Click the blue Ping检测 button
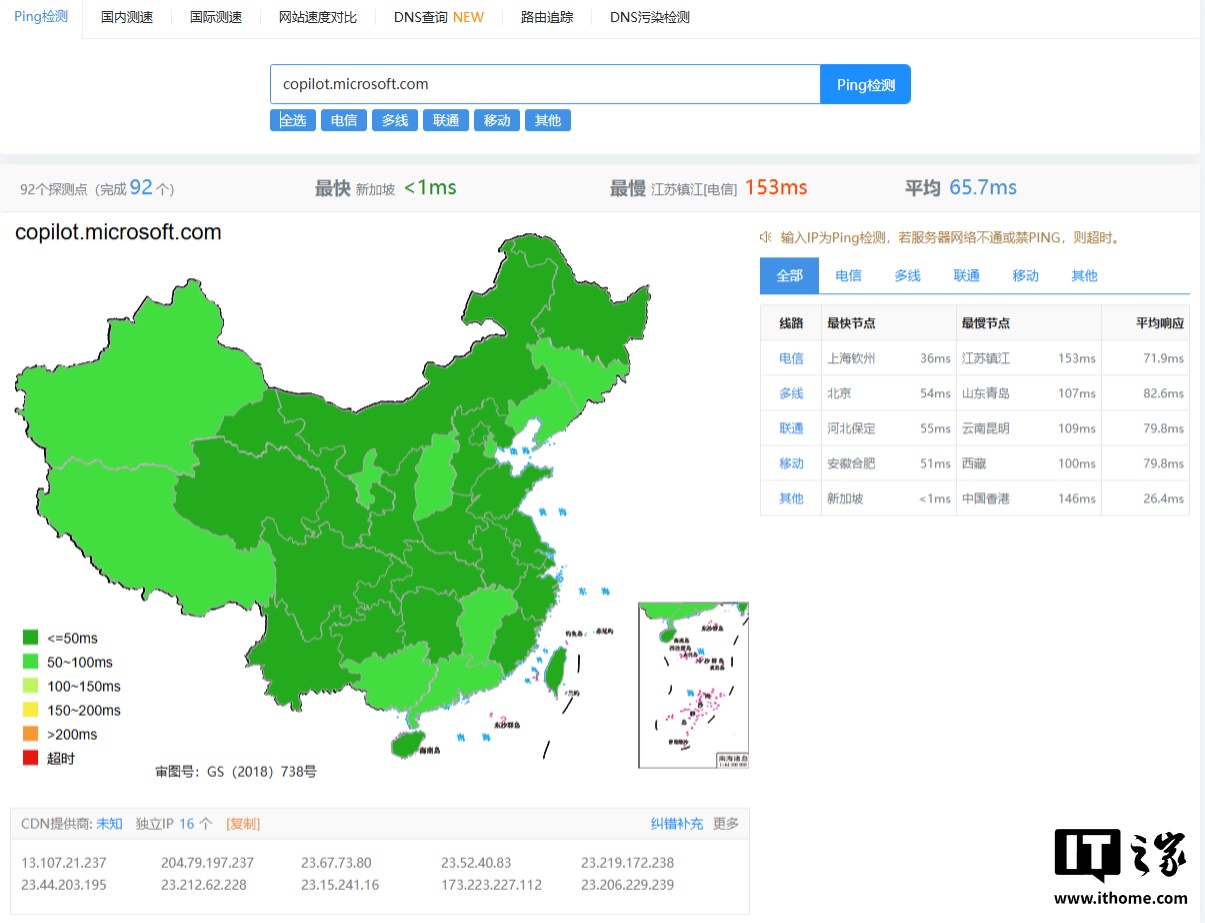The width and height of the screenshot is (1205, 923). [x=866, y=85]
